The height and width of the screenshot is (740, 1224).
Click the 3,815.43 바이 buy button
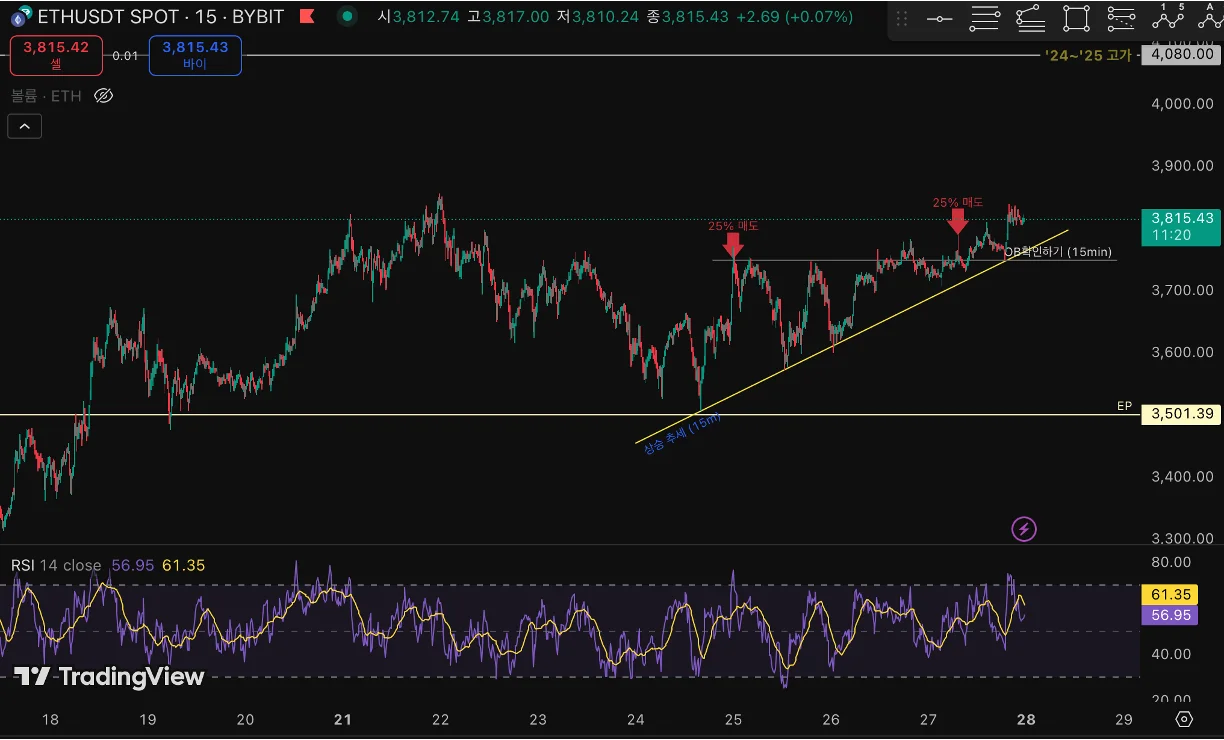tap(195, 55)
